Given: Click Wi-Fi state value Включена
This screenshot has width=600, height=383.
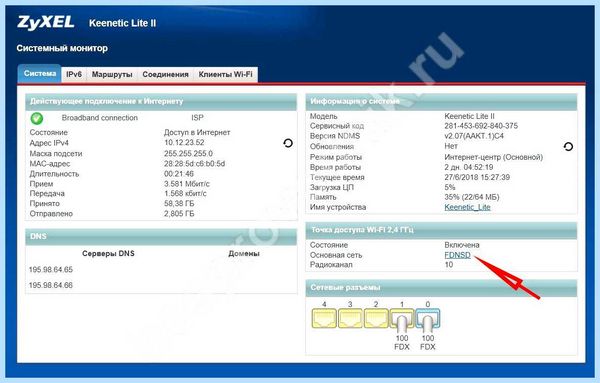Looking at the screenshot, I should pos(462,245).
